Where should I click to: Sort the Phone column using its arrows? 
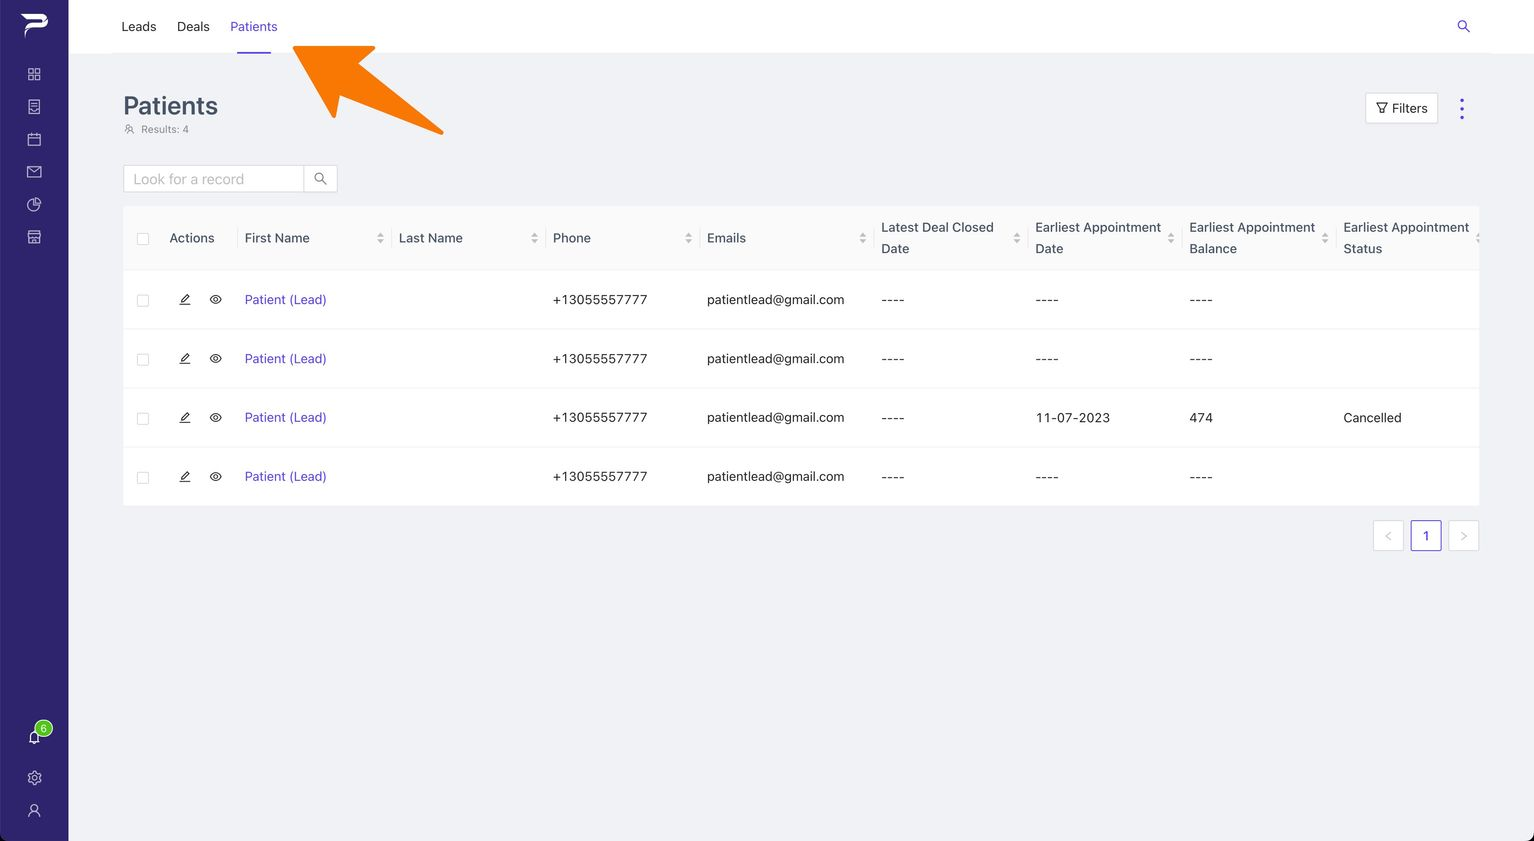click(x=688, y=238)
